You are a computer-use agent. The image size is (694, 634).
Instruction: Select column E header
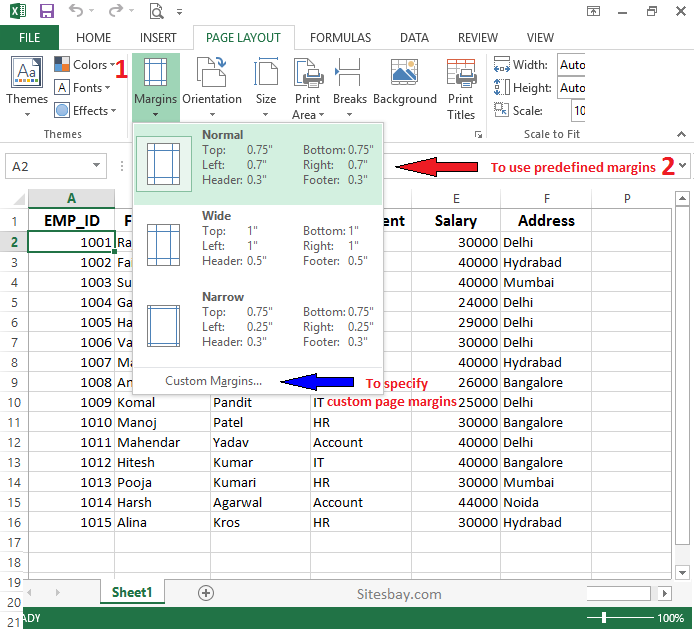(x=456, y=198)
